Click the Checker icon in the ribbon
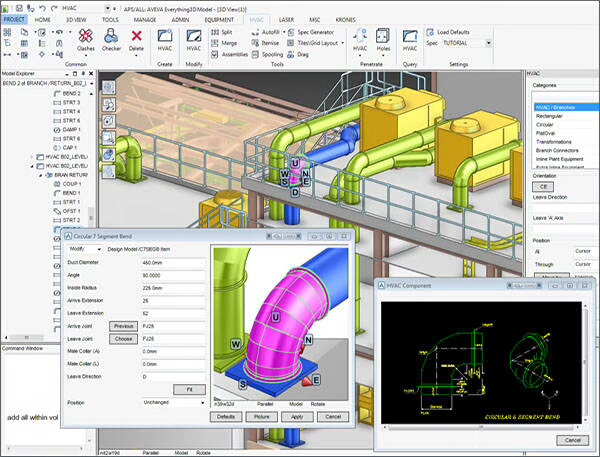 click(x=111, y=38)
